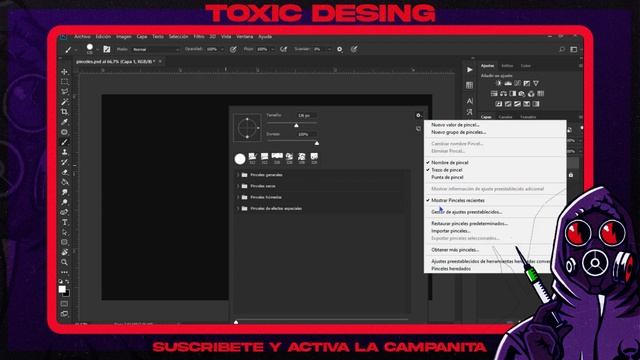Screen dimensions: 640x360
Task: Toggle Quick Mask mode button
Action: (64, 304)
